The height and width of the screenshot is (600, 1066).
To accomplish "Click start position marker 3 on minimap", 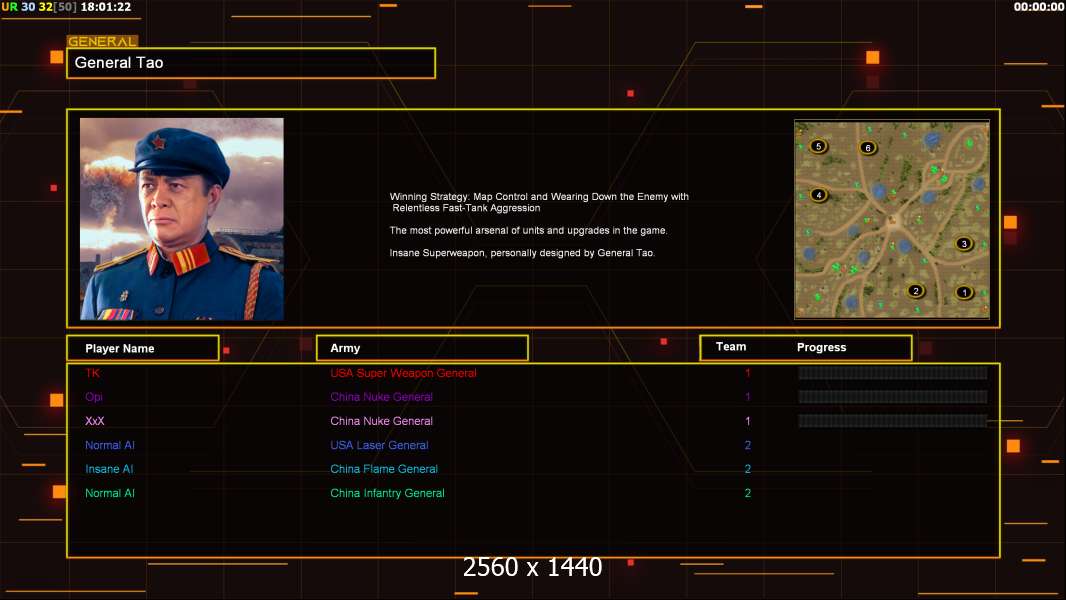I will (x=963, y=243).
